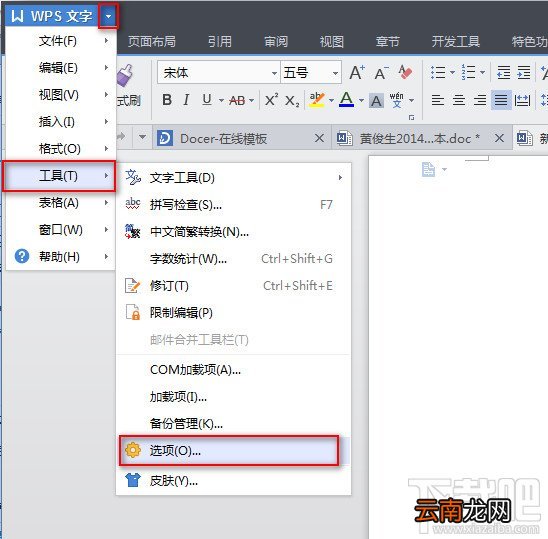The width and height of the screenshot is (548, 539).
Task: Switch to the 页面布局 ribbon tab
Action: tap(152, 42)
